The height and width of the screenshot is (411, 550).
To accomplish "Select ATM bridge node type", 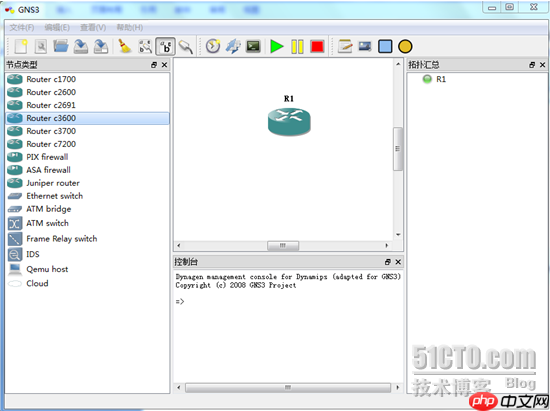I will coord(87,209).
